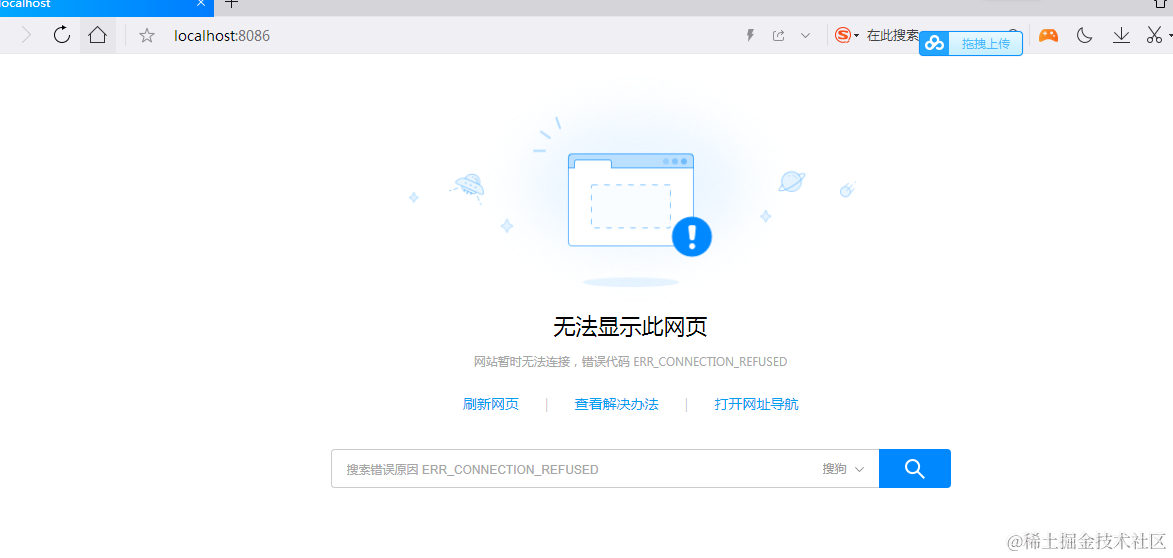
Task: Click the Baidu cloud upload icon
Action: [934, 43]
